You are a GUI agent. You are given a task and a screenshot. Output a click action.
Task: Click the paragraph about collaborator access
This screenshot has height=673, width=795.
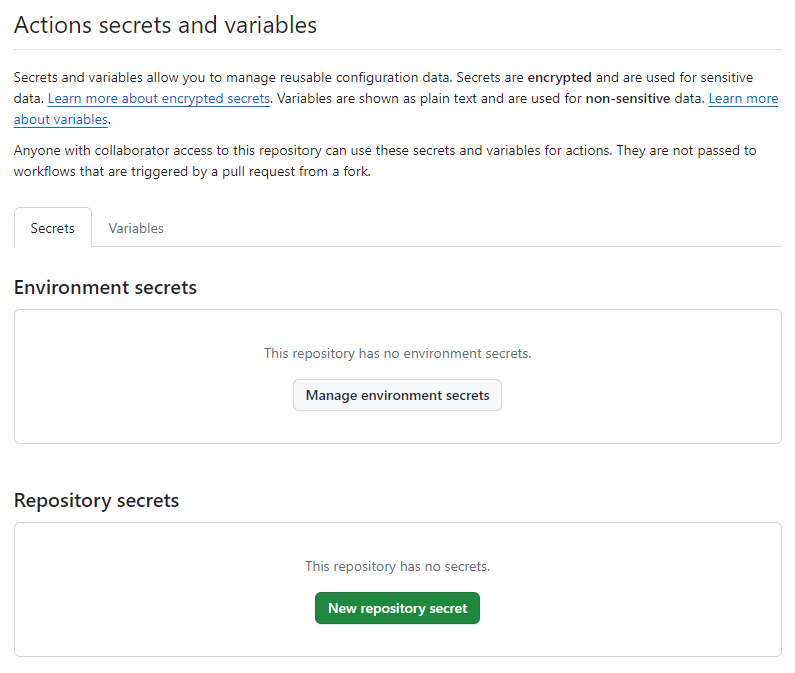pyautogui.click(x=385, y=161)
